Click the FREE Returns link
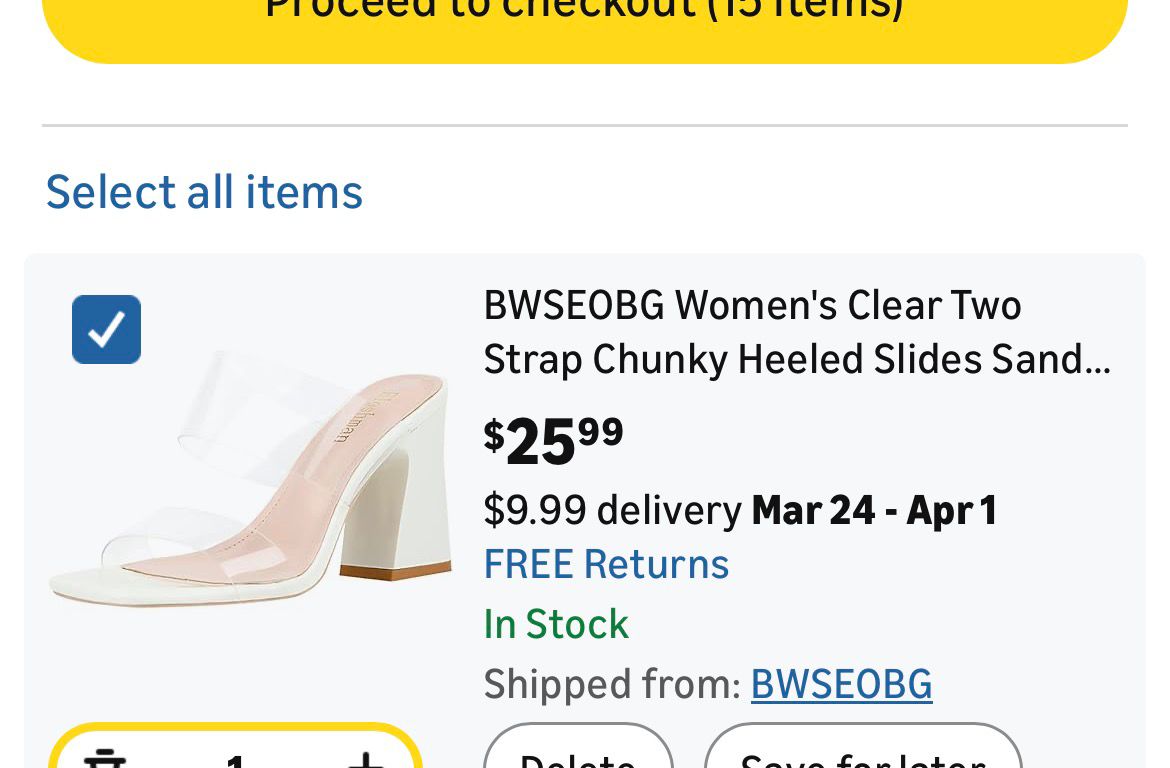The image size is (1170, 768). click(x=606, y=564)
